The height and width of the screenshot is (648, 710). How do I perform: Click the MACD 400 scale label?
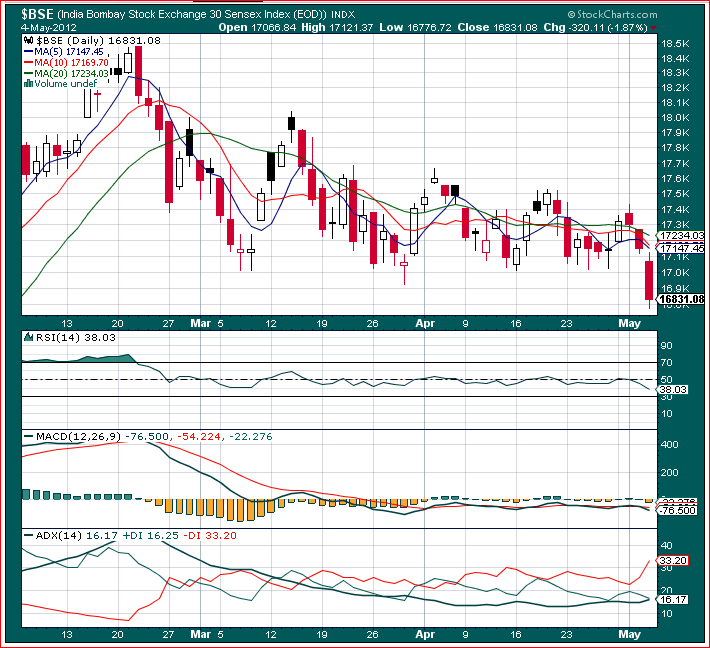pos(669,444)
